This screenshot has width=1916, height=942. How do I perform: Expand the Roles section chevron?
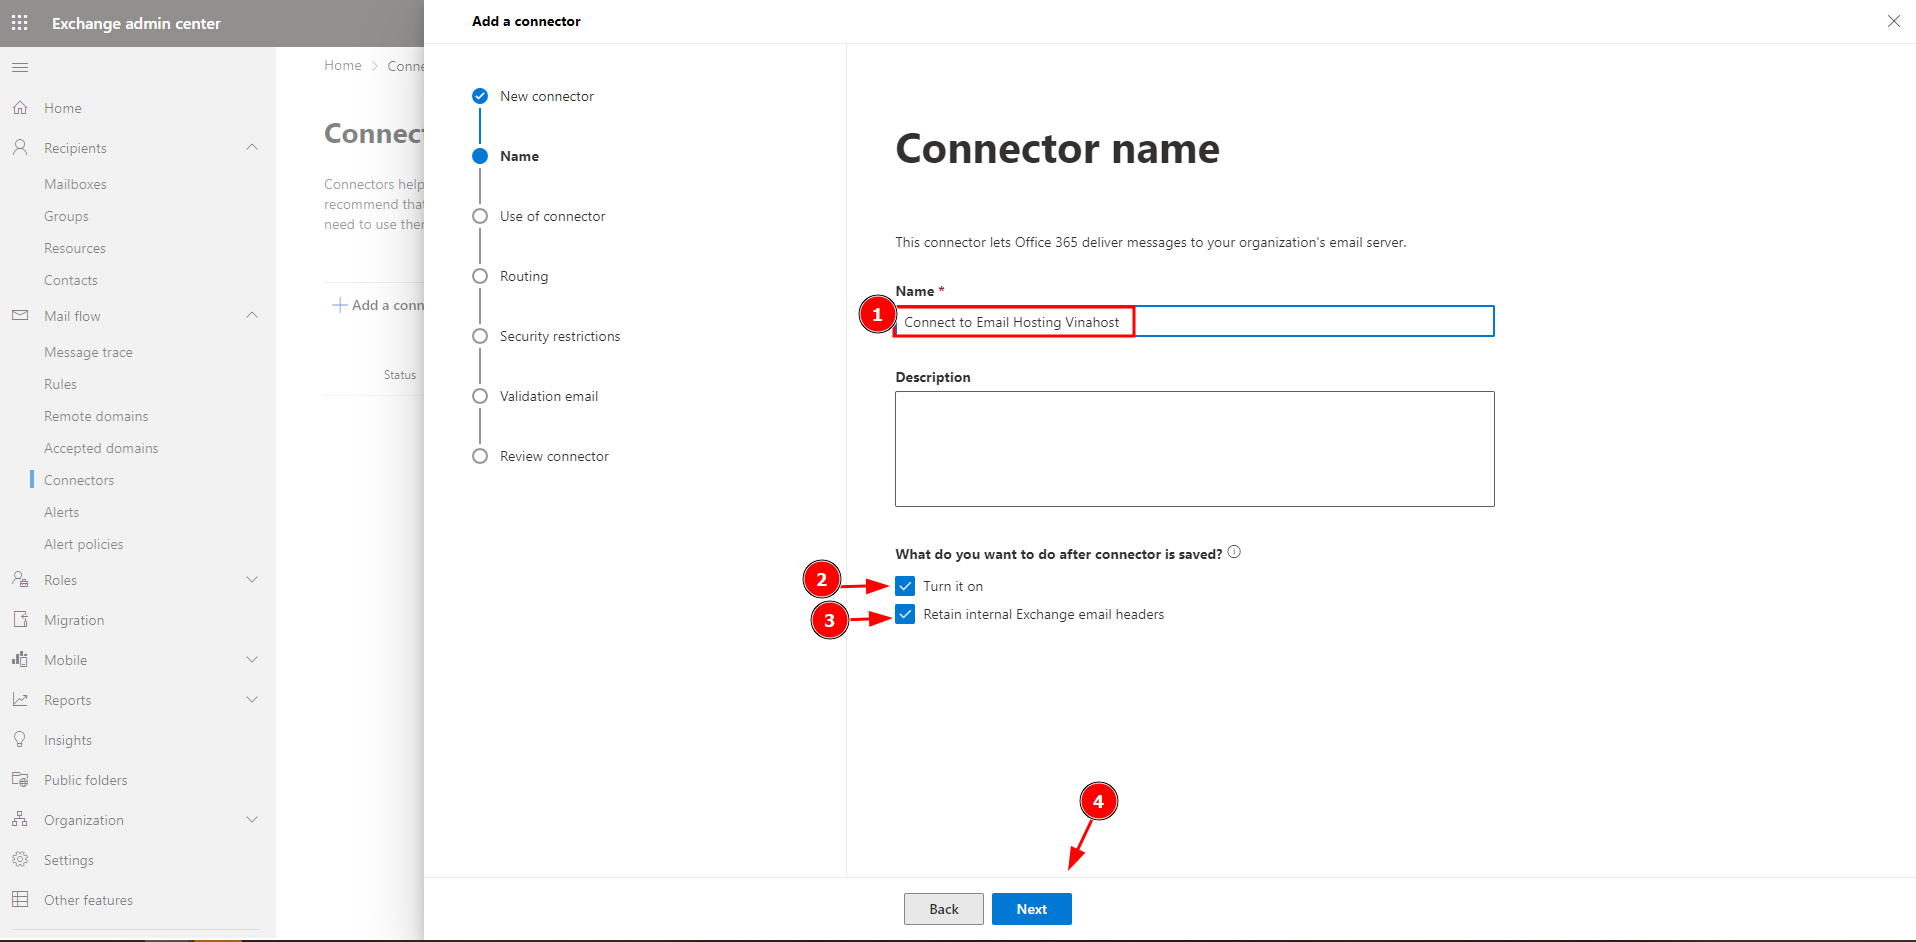252,579
